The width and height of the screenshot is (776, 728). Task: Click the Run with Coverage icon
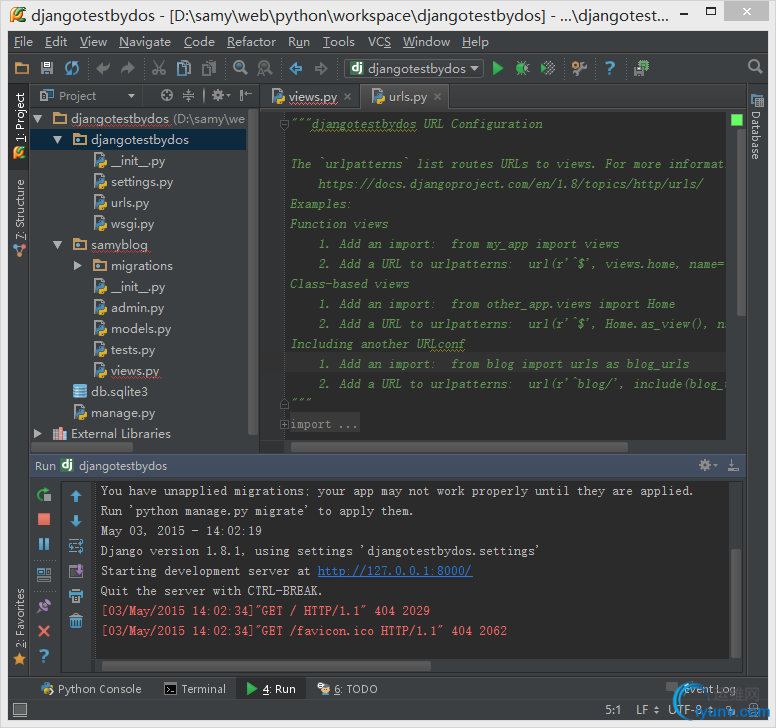pos(548,68)
